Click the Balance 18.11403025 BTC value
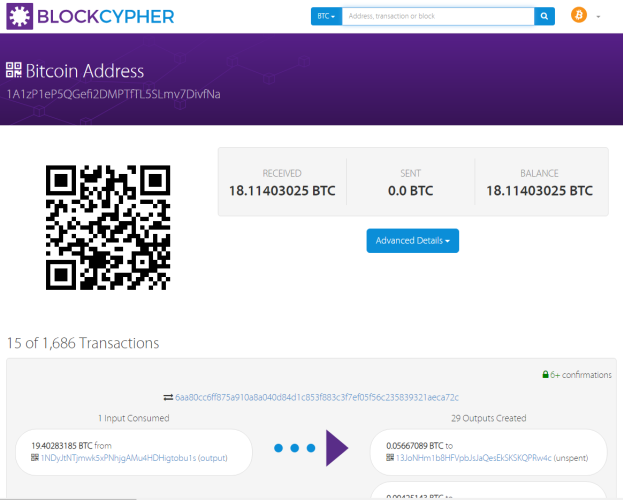 pyautogui.click(x=540, y=191)
